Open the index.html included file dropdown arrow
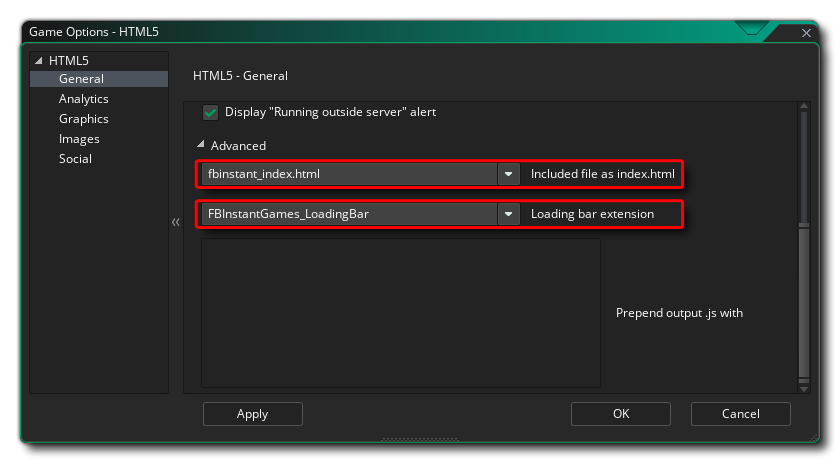 (x=508, y=174)
